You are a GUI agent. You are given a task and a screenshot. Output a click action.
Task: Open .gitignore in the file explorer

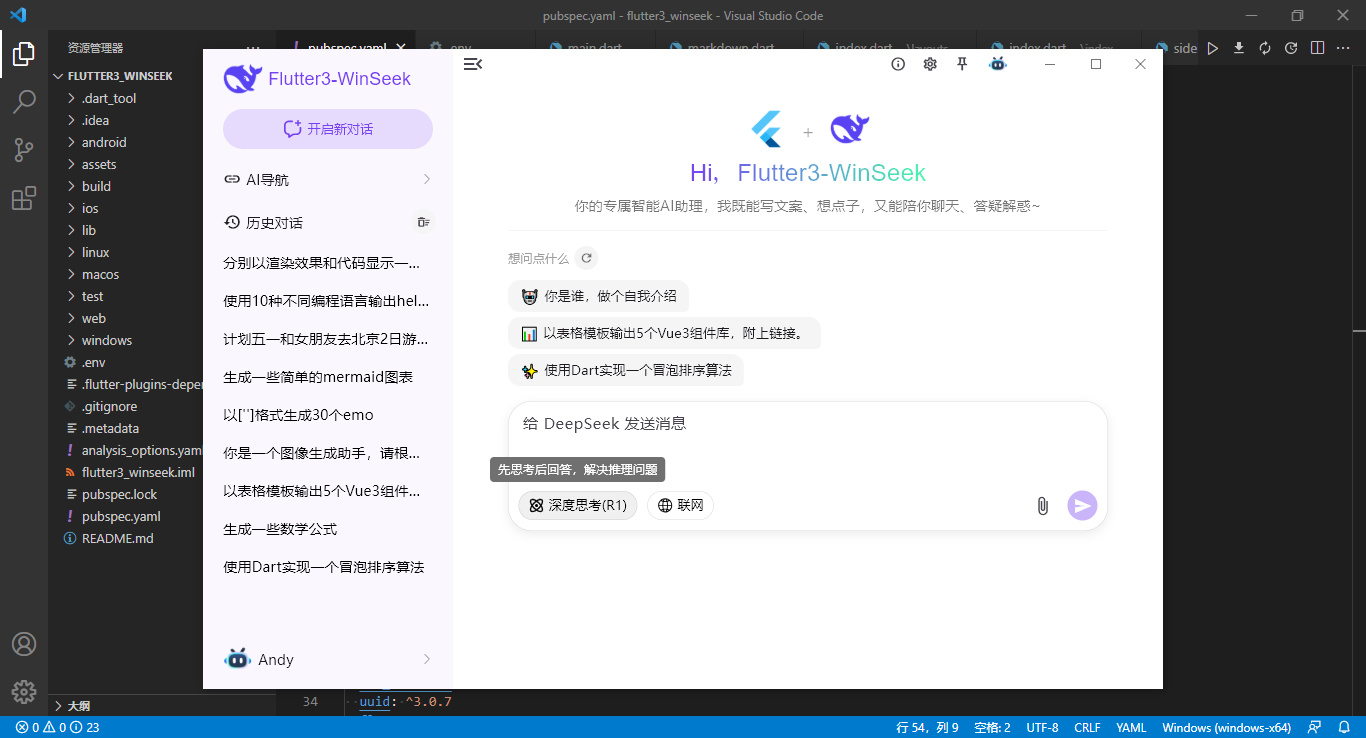click(110, 406)
